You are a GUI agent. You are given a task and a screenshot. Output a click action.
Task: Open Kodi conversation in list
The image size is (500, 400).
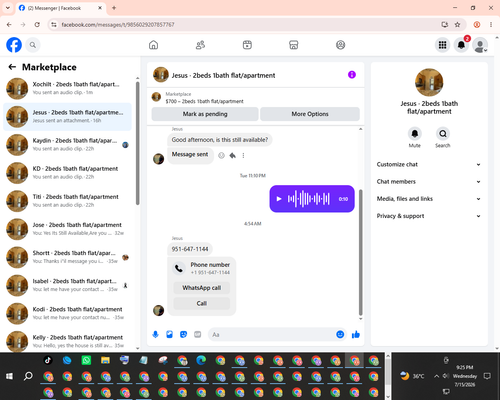tap(67, 313)
